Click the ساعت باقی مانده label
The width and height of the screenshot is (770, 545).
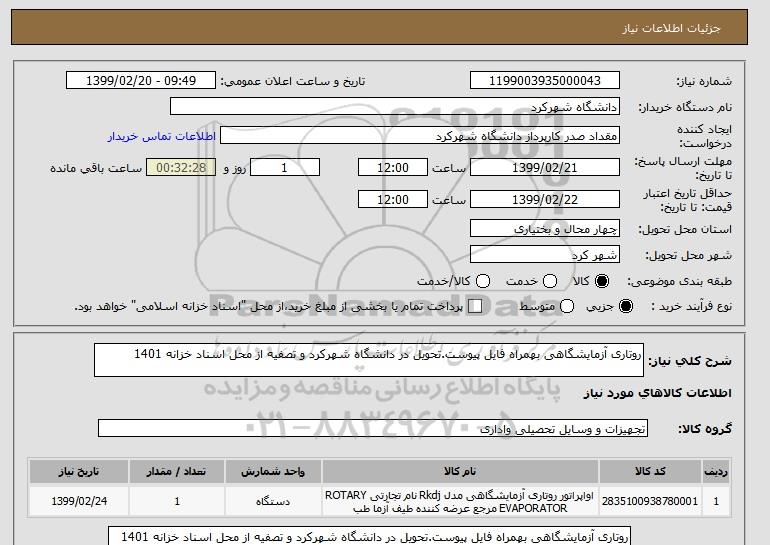click(x=96, y=168)
